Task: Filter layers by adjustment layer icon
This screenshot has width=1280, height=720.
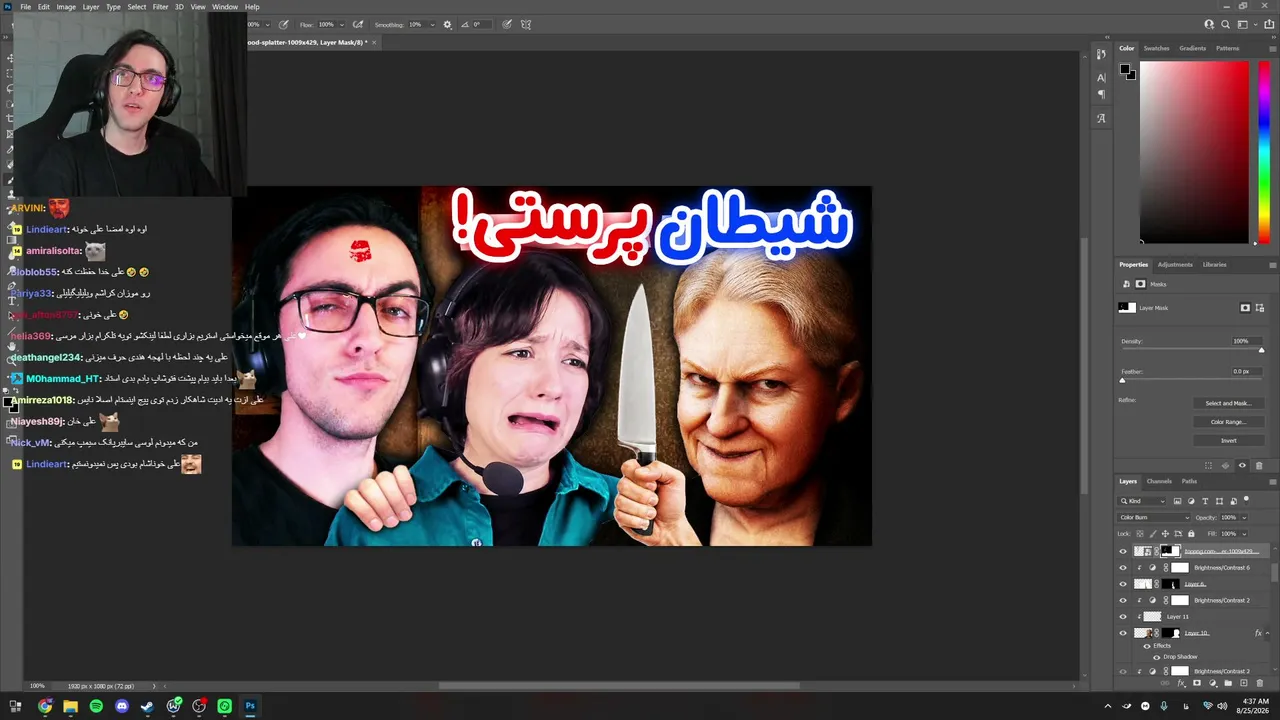Action: pyautogui.click(x=1191, y=501)
